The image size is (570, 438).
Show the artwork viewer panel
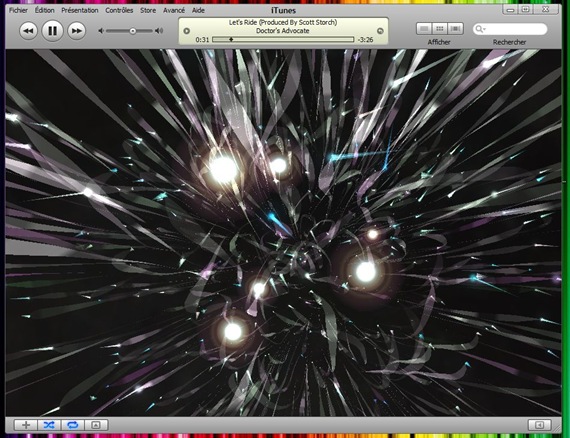(x=96, y=425)
